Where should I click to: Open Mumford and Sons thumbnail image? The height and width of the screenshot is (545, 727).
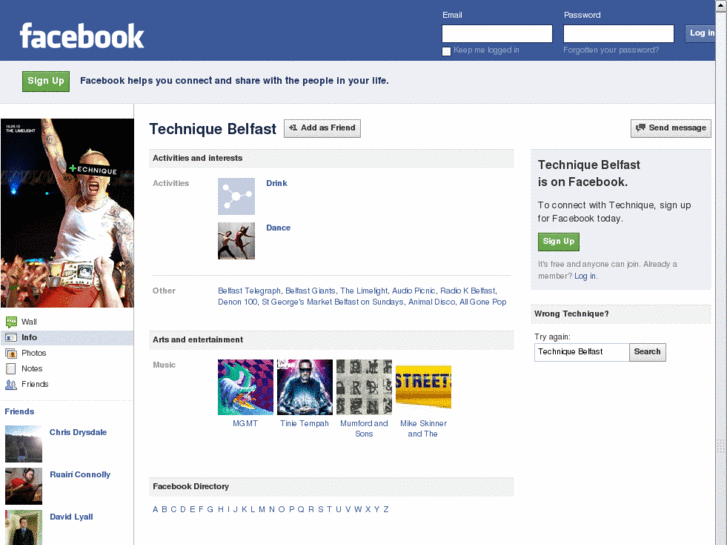point(364,387)
